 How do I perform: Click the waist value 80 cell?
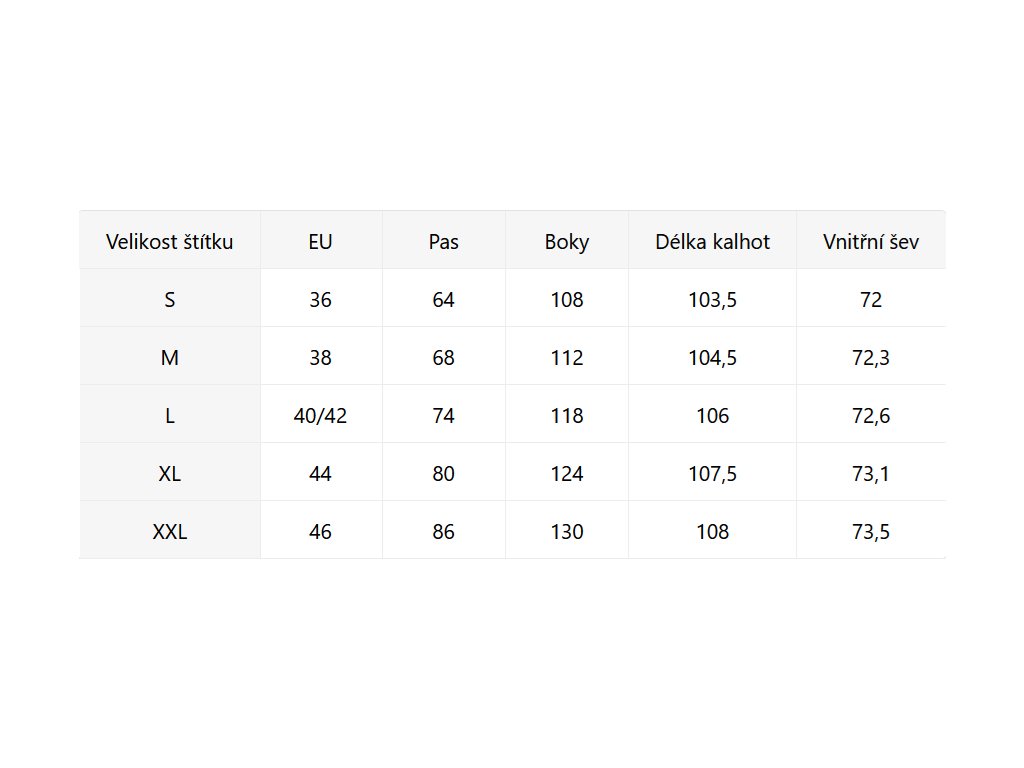click(x=443, y=474)
